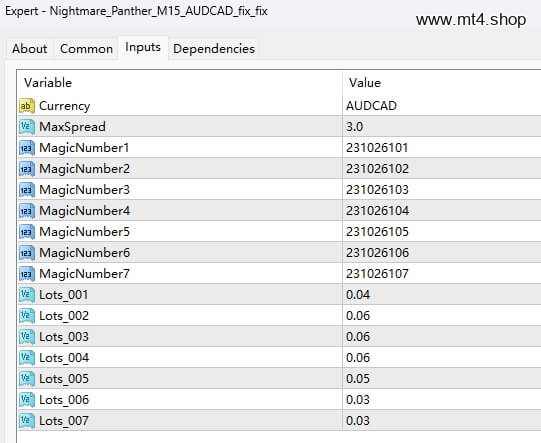The height and width of the screenshot is (443, 541).
Task: Click the double icon beside Lots_003
Action: click(x=27, y=337)
